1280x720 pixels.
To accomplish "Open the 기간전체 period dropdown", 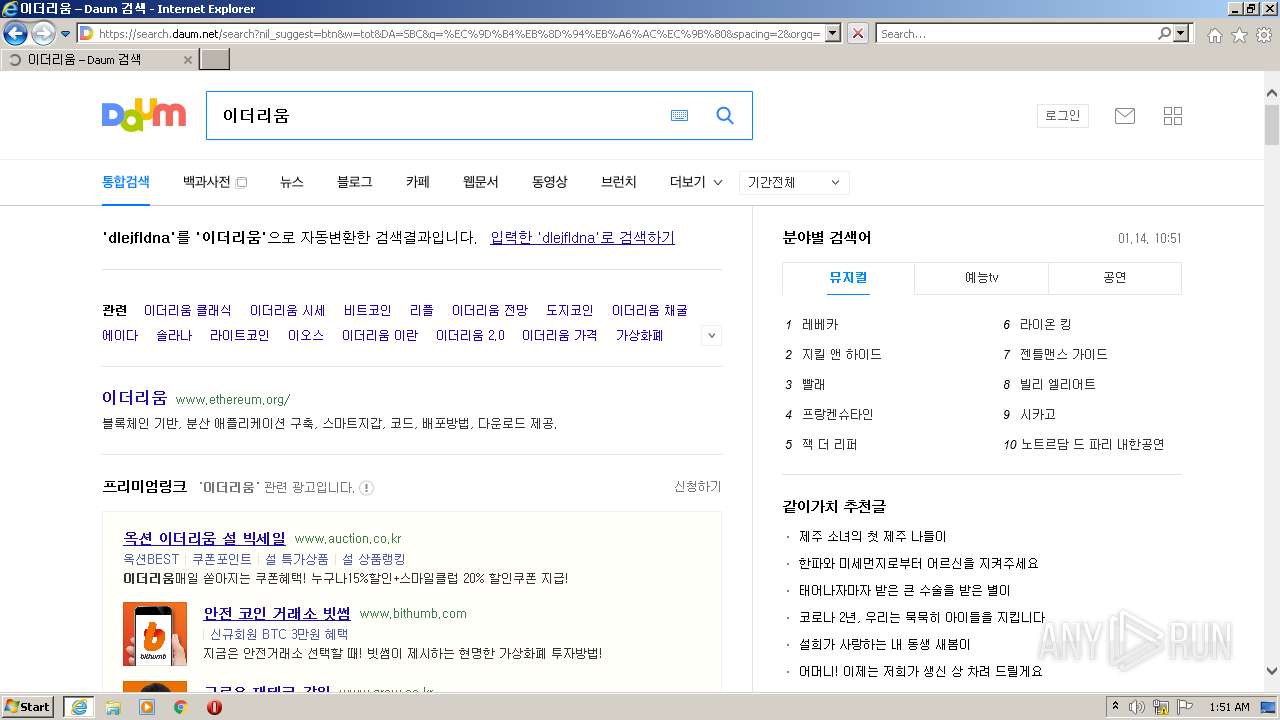I will [795, 182].
